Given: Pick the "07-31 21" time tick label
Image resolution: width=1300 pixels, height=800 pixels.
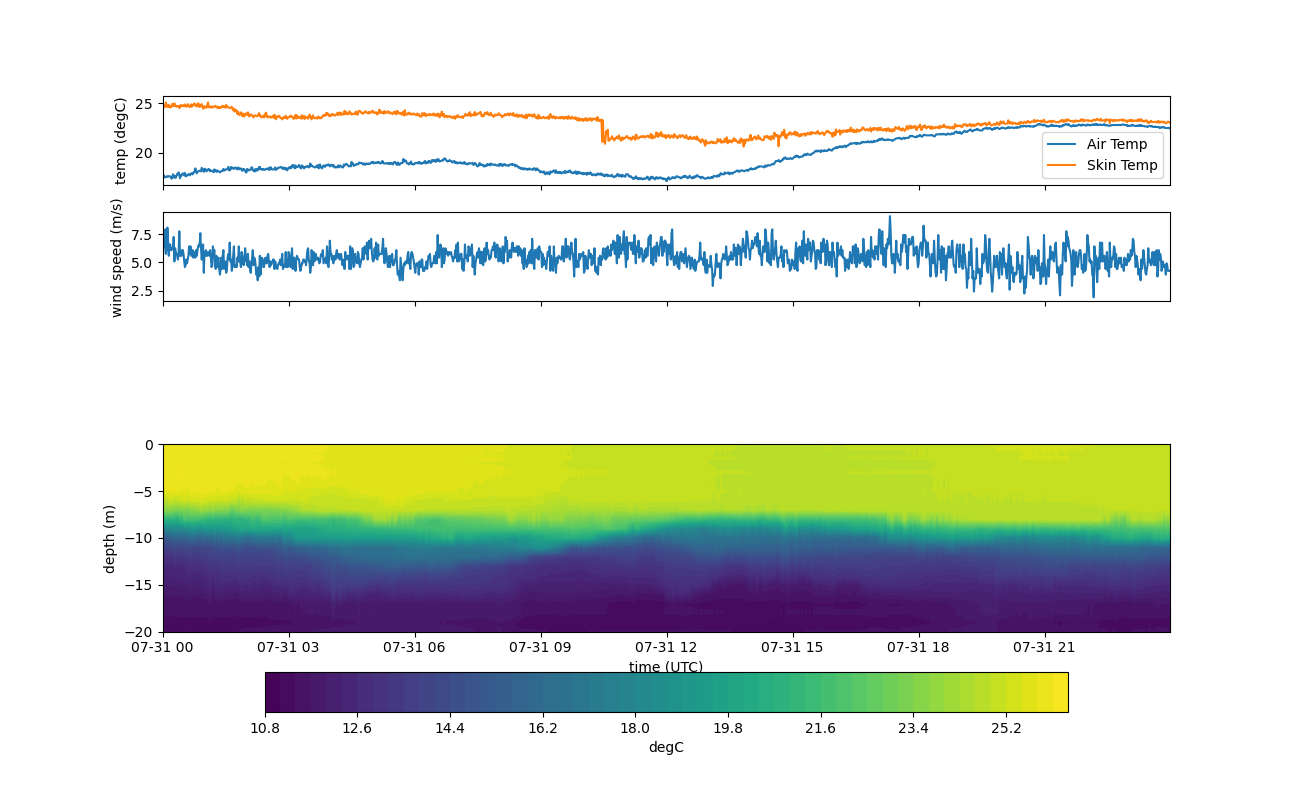Looking at the screenshot, I should 1045,648.
